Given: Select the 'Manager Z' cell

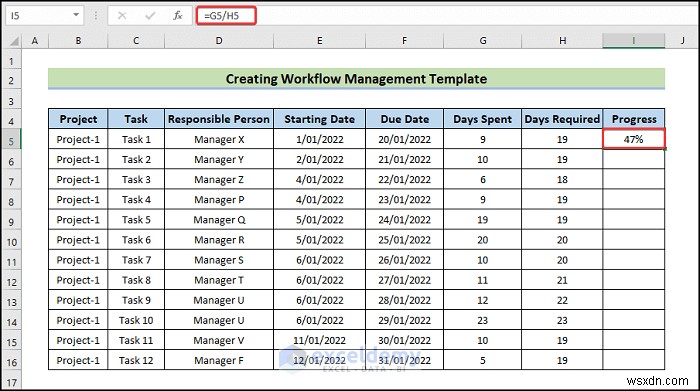Looking at the screenshot, I should (219, 179).
